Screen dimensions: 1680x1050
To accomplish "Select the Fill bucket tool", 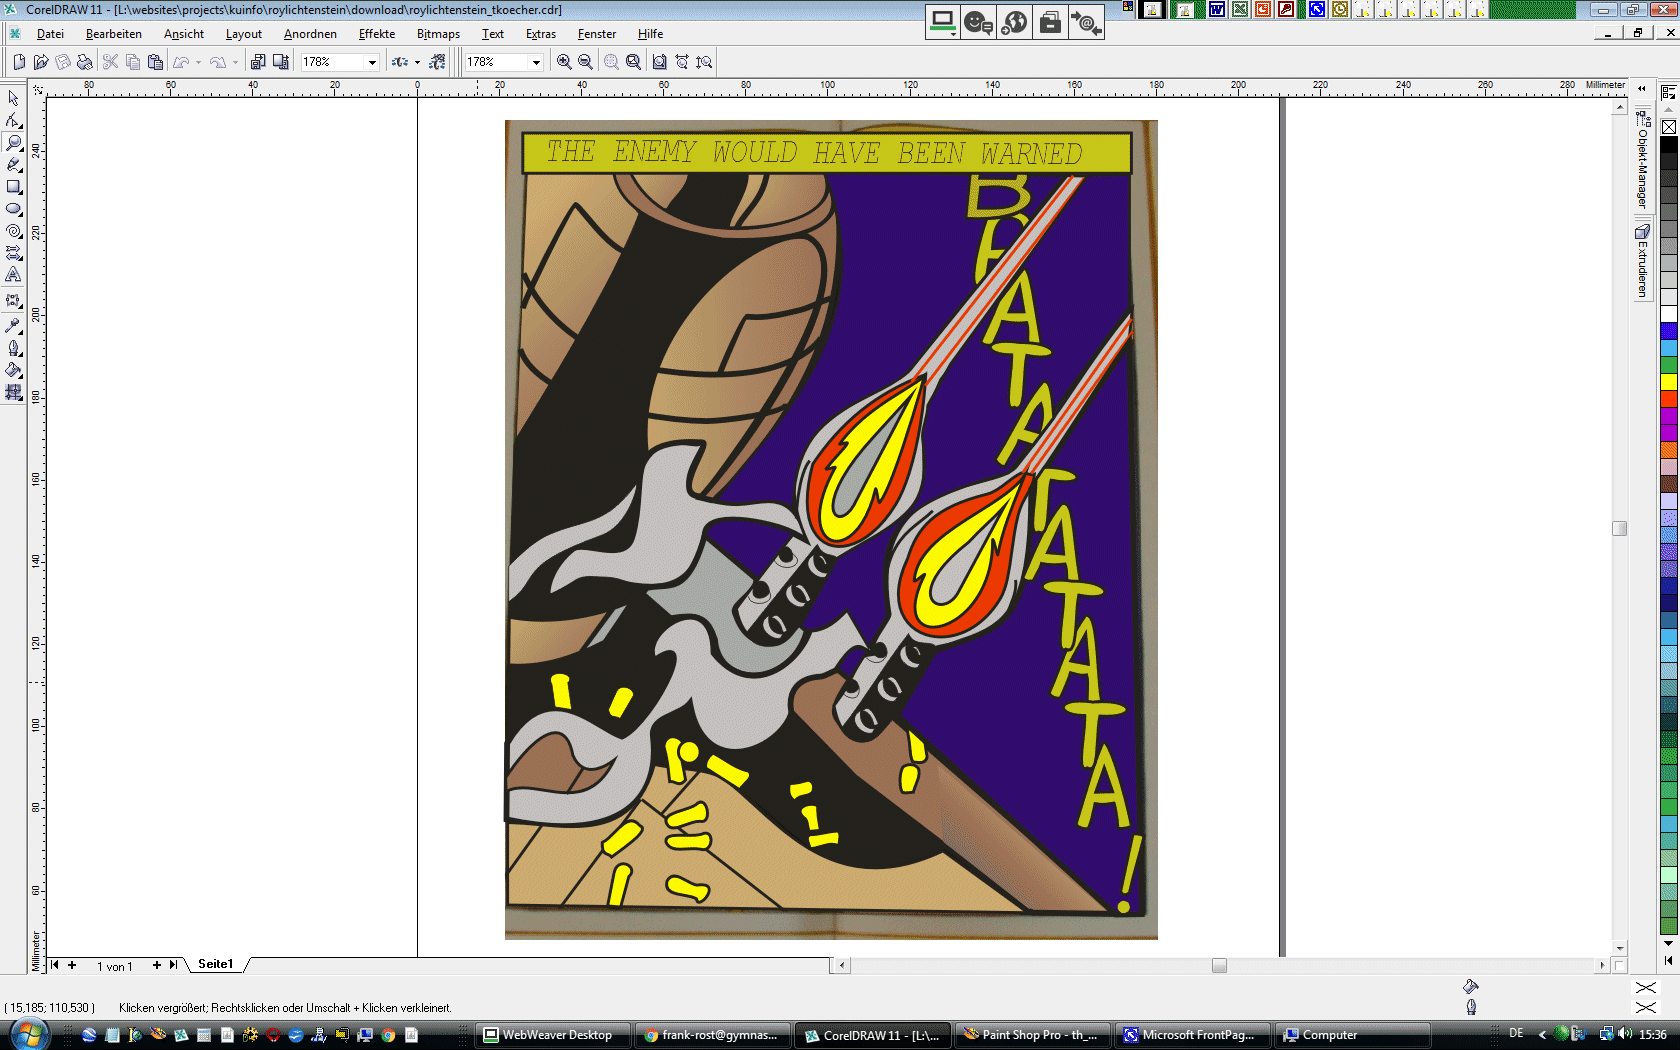I will coord(13,370).
